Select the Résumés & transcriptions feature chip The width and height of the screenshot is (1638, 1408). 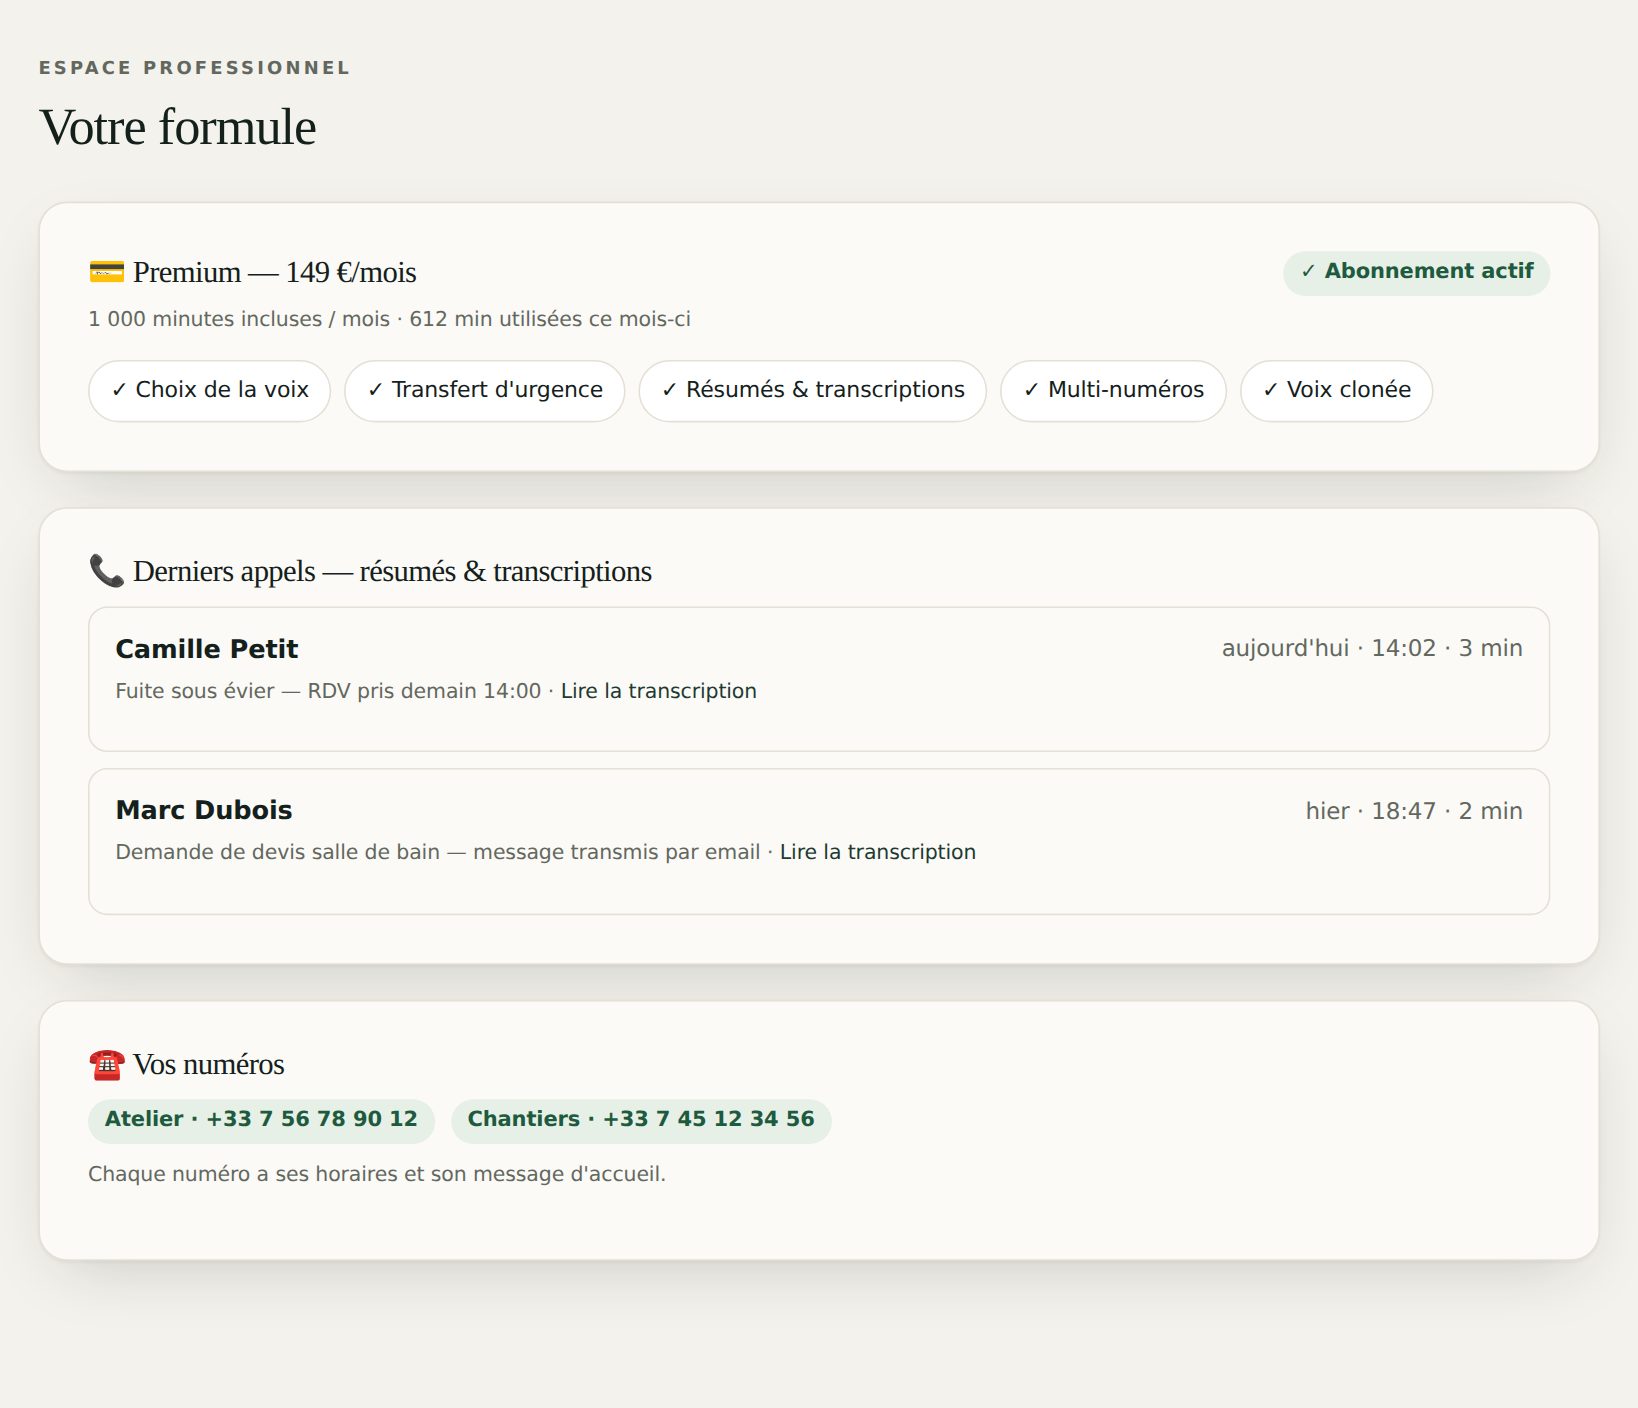coord(813,390)
